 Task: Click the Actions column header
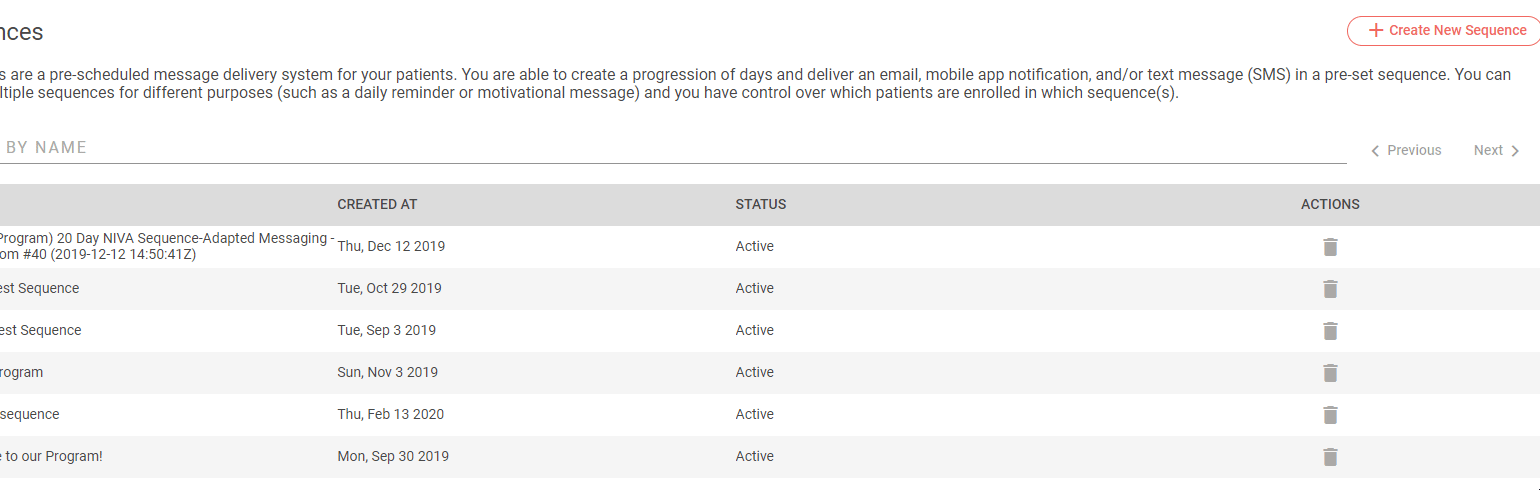point(1330,204)
